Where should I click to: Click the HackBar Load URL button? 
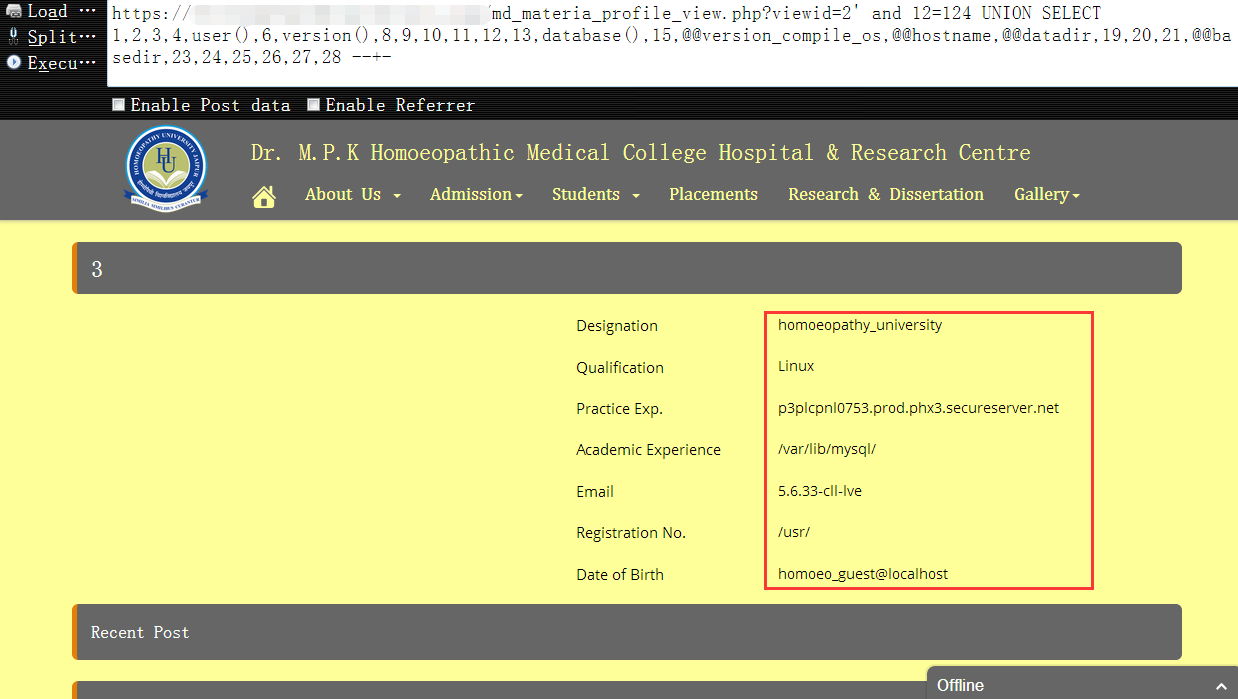[x=52, y=12]
